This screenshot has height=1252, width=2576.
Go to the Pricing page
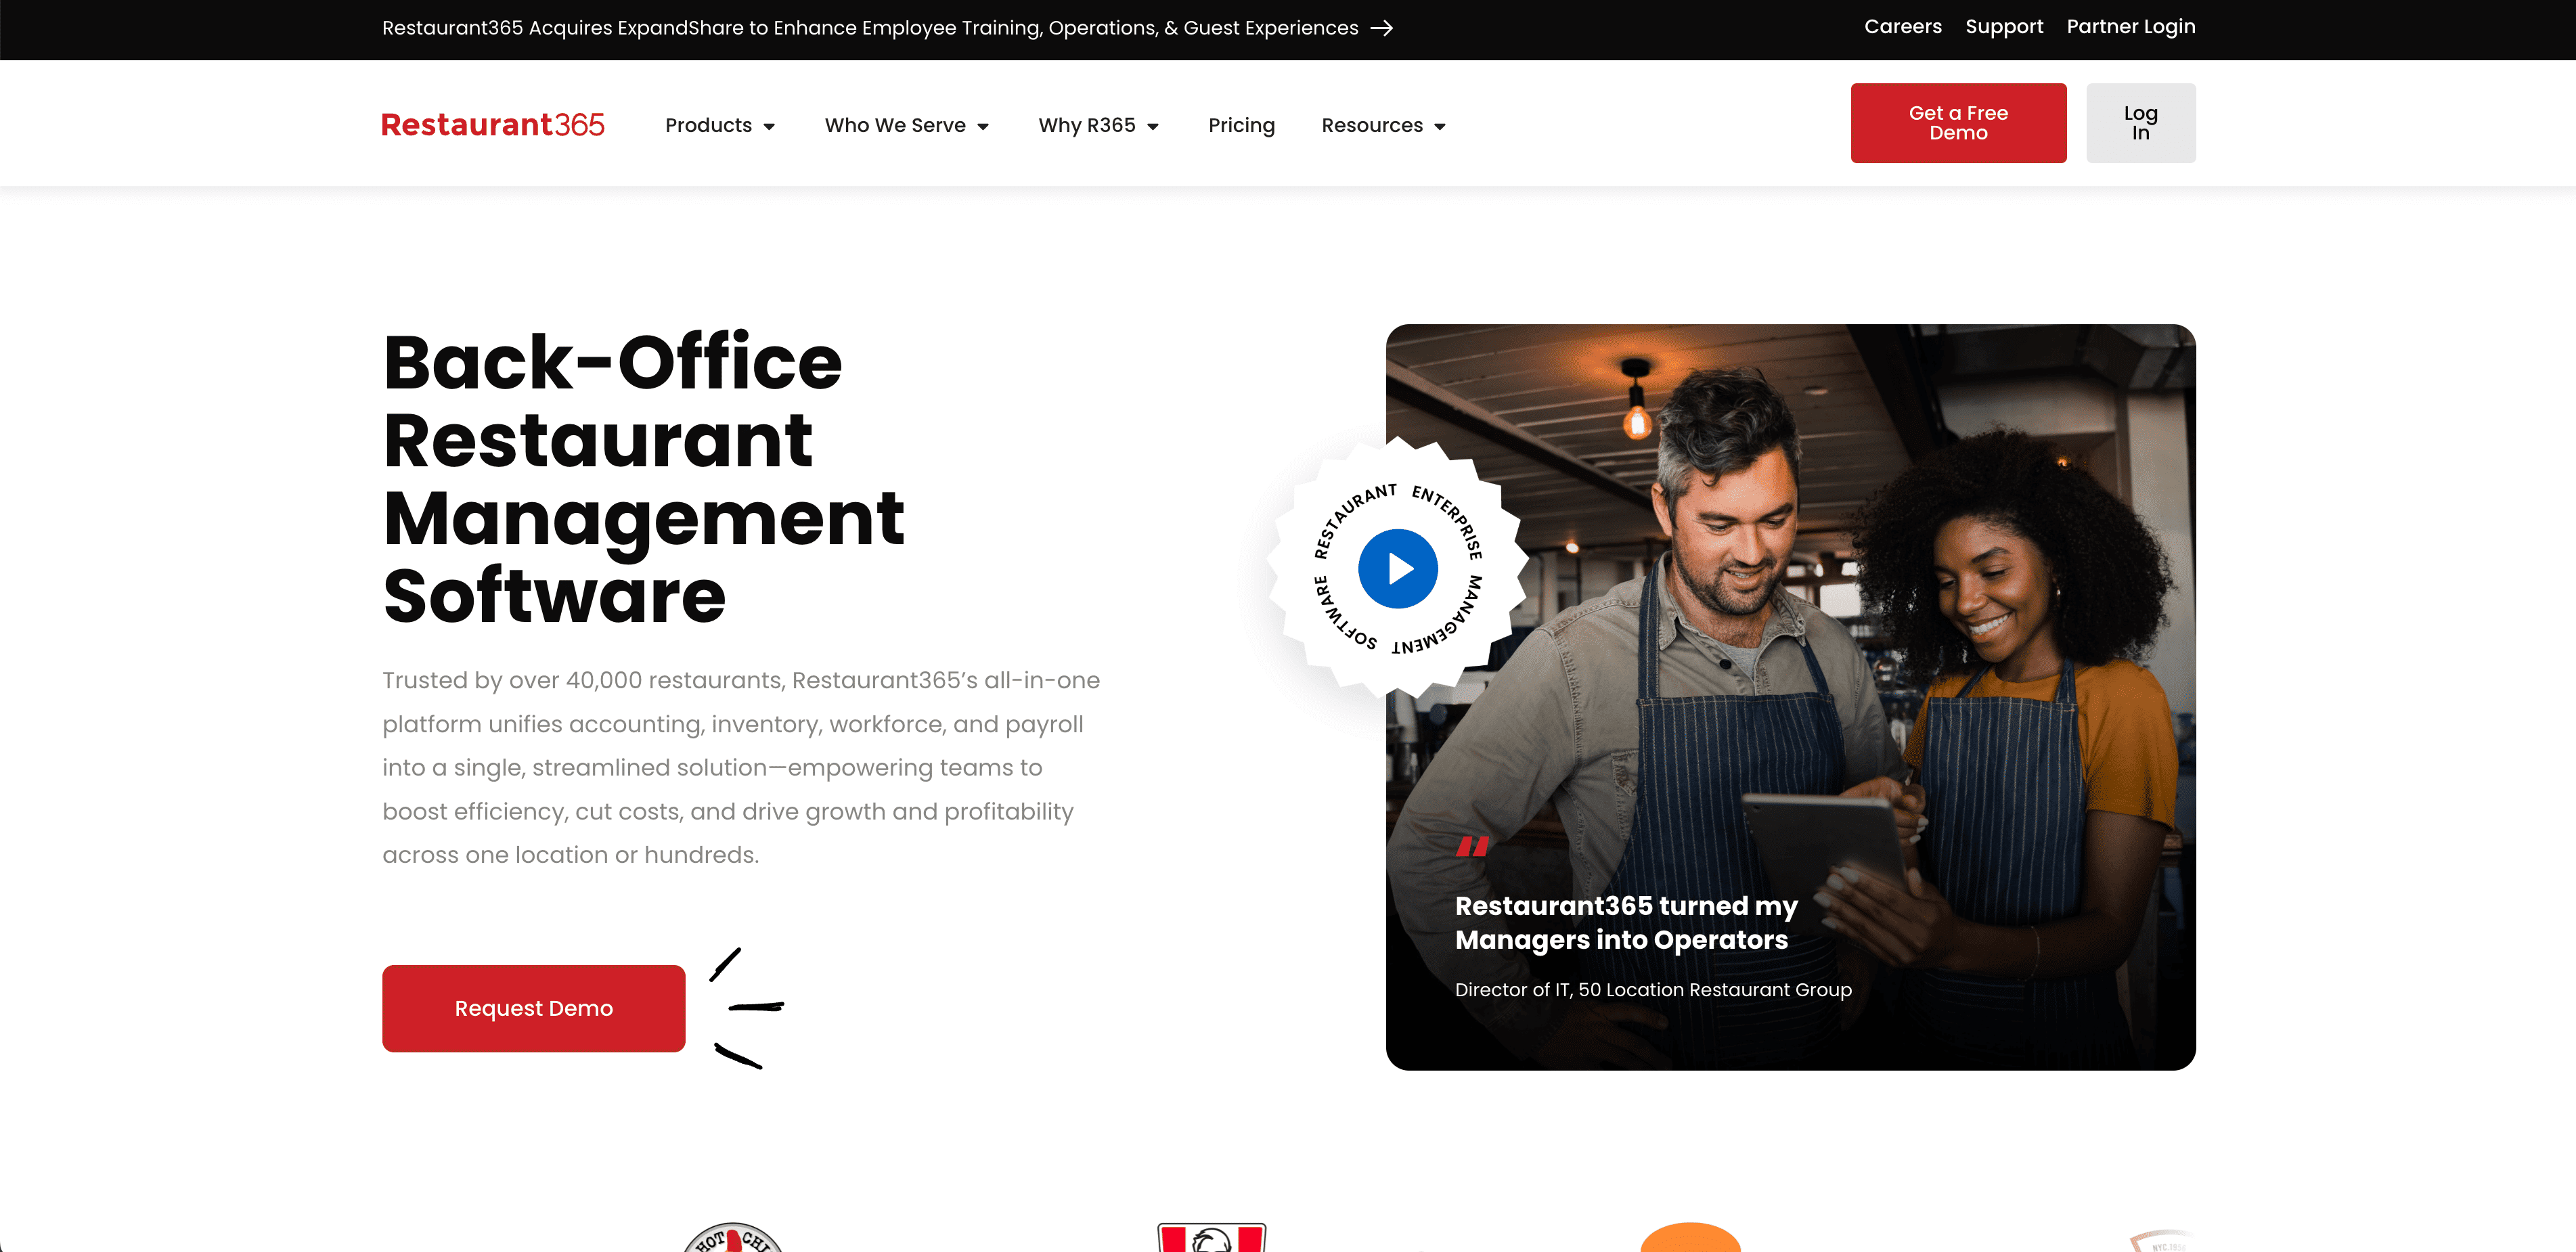pyautogui.click(x=1241, y=125)
